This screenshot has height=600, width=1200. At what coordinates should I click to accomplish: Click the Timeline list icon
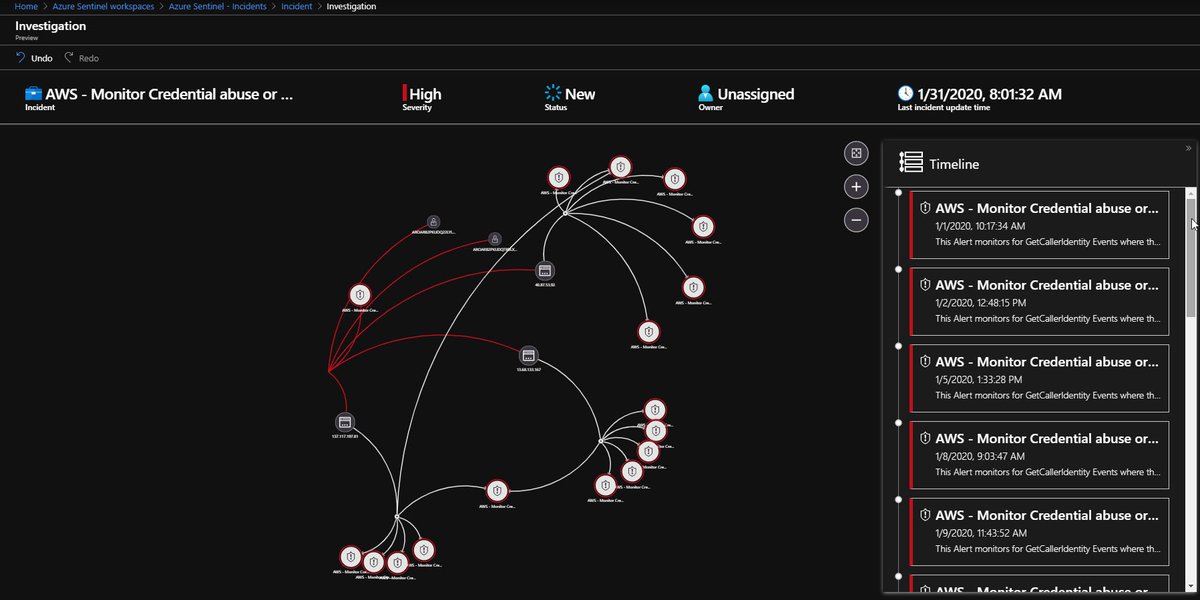pyautogui.click(x=911, y=163)
